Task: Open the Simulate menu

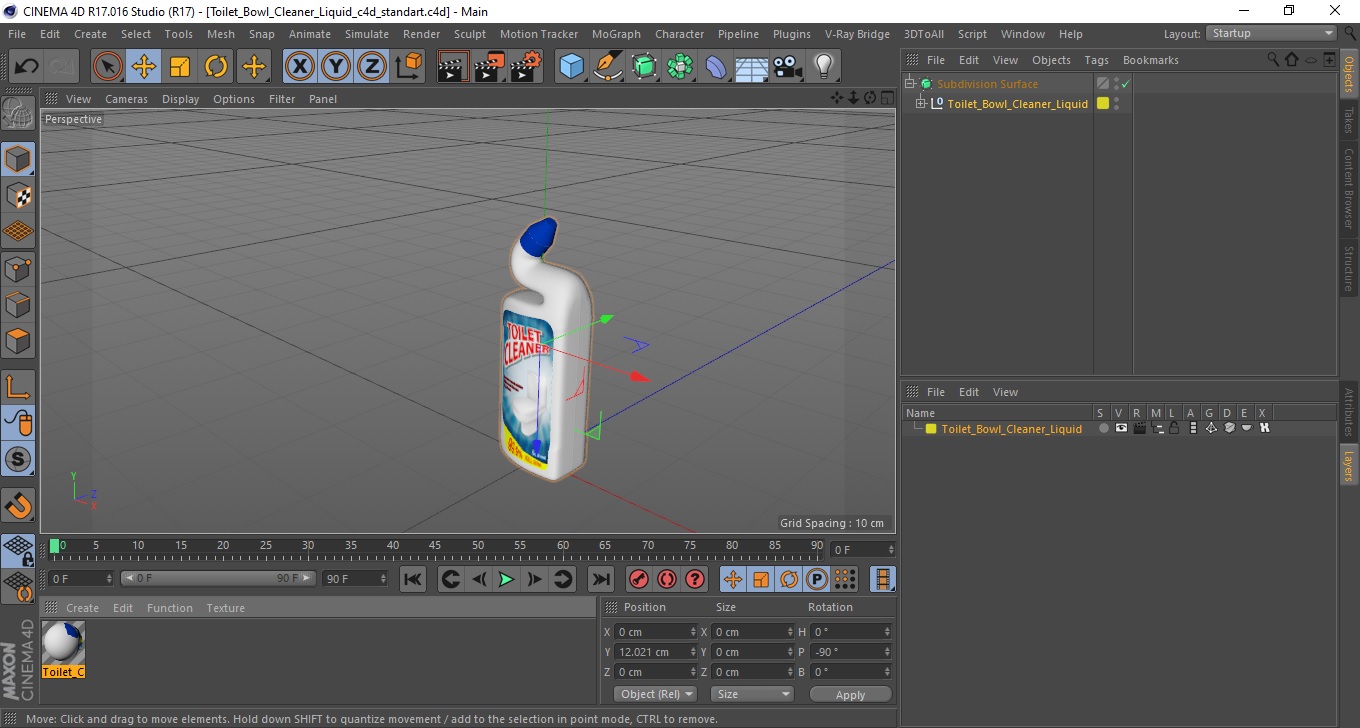Action: pos(367,34)
